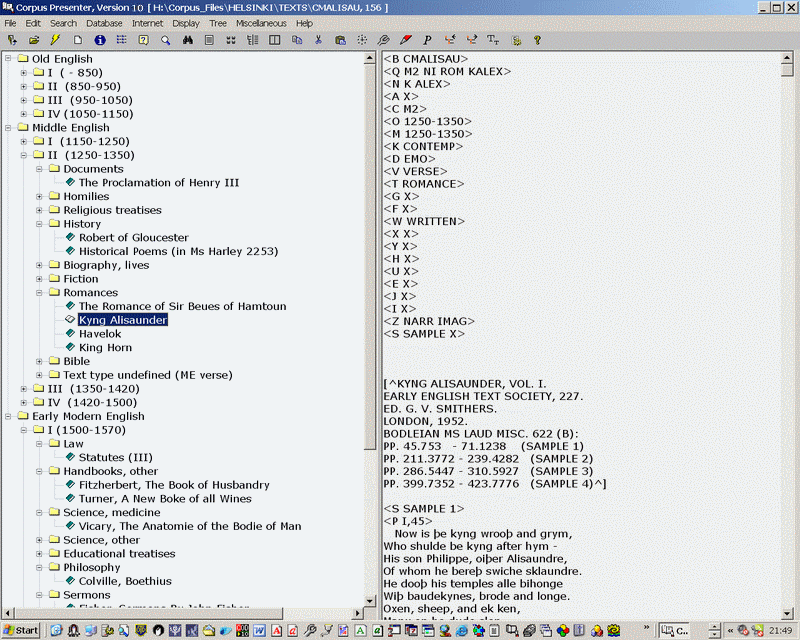Click the scissors cut icon
The height and width of the screenshot is (640, 800).
(318, 40)
